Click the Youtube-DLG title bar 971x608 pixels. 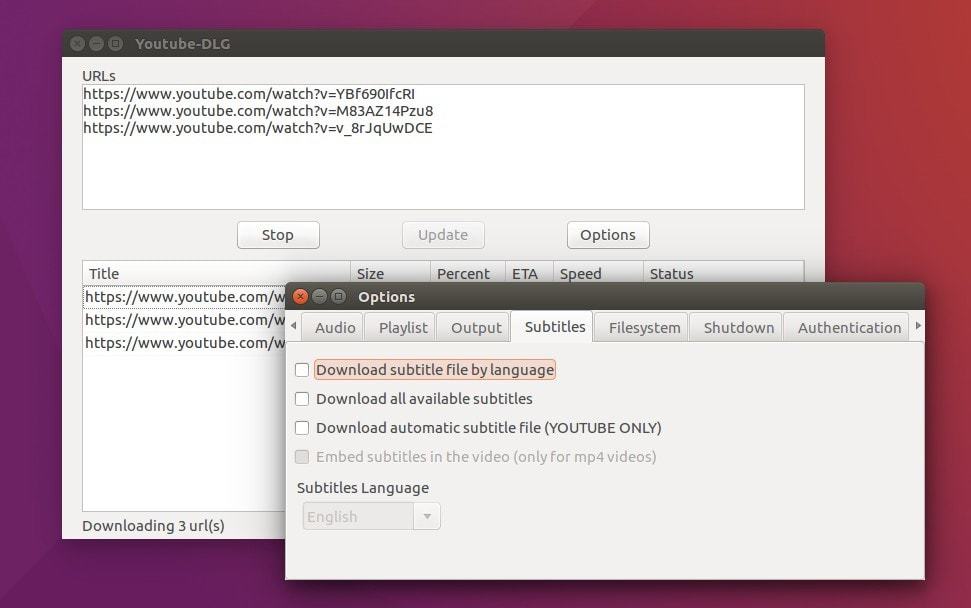(443, 43)
